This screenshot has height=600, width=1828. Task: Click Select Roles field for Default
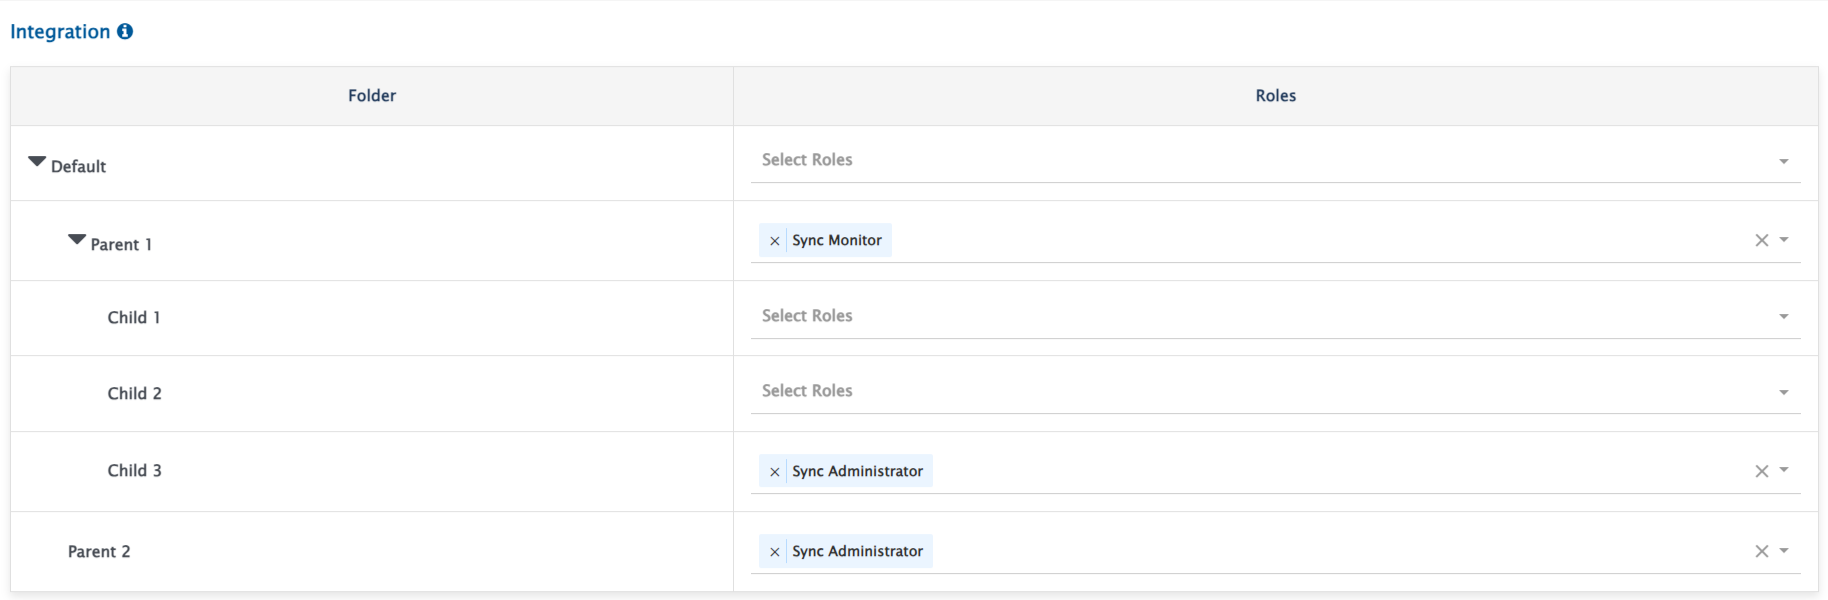1200,160
